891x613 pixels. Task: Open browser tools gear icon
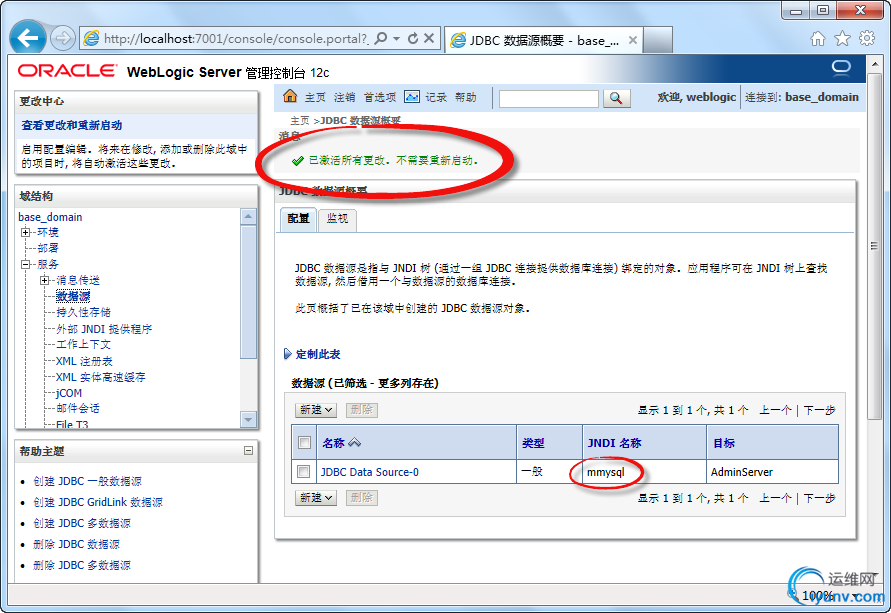click(867, 39)
